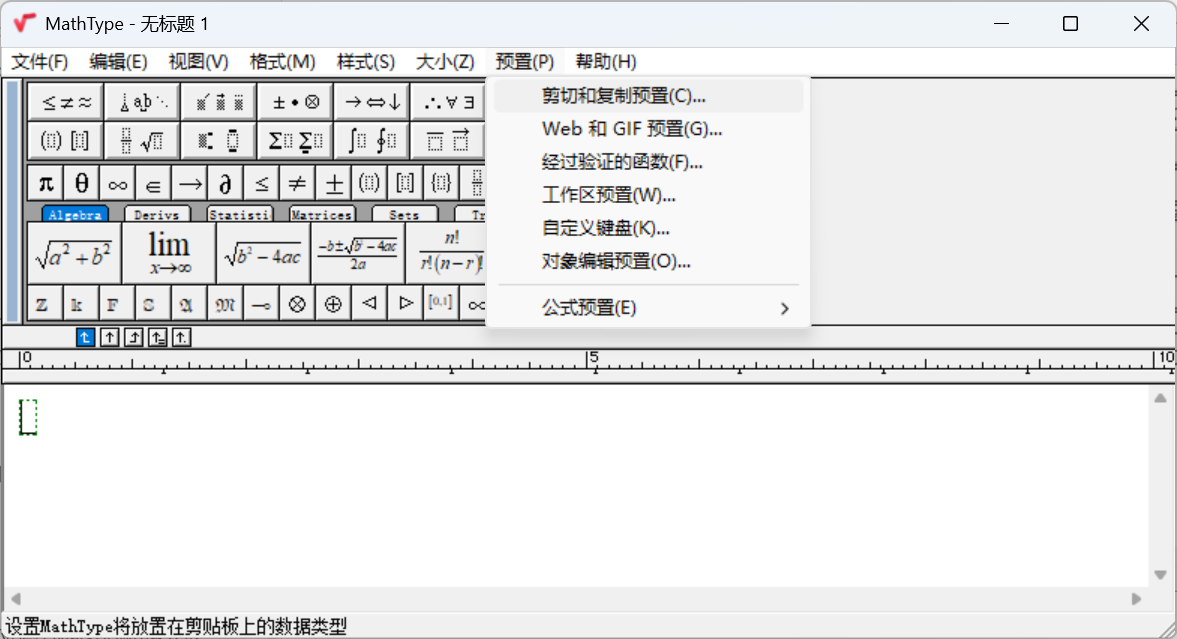Choose 剪切和复制预置(C)... from the menu

(x=649, y=96)
